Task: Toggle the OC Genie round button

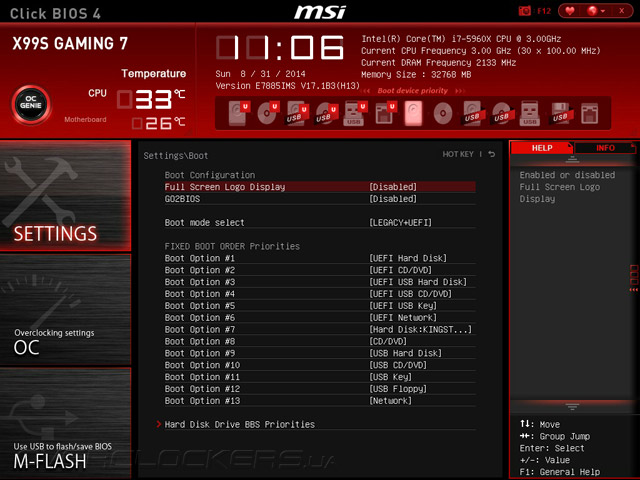Action: click(x=31, y=104)
